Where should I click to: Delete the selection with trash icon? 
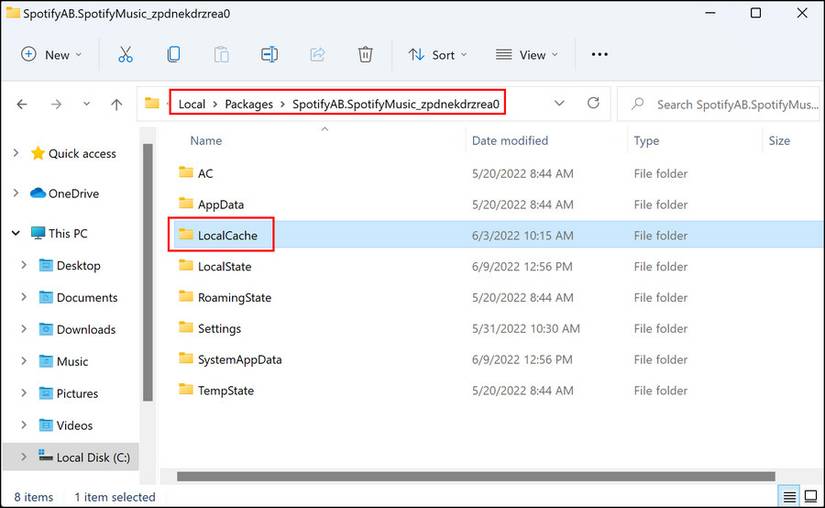coord(365,55)
